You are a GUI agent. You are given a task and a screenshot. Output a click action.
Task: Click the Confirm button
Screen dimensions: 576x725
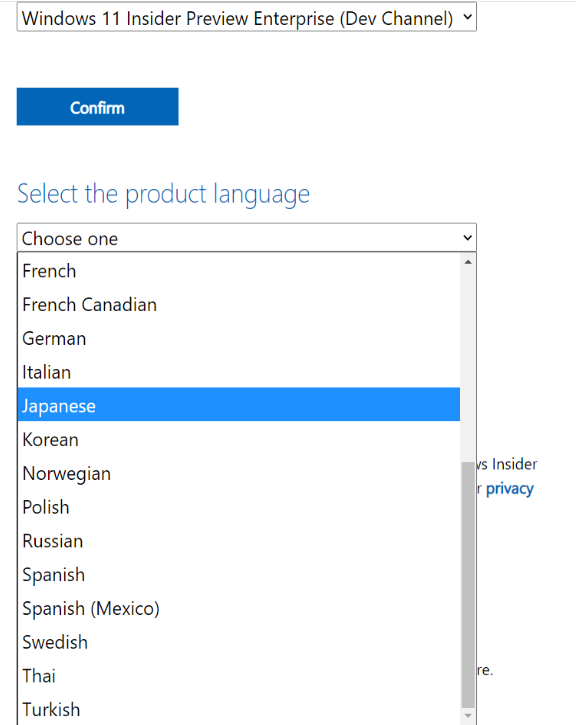tap(98, 107)
